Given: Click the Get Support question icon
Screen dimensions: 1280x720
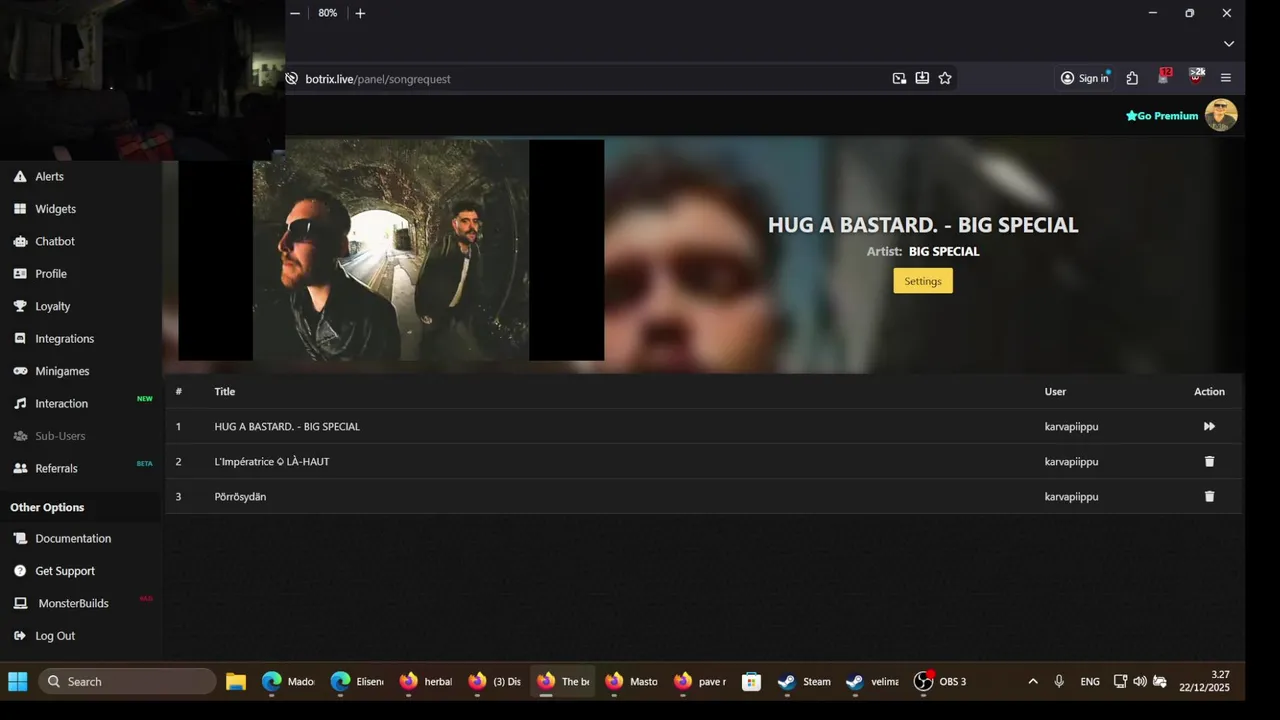Looking at the screenshot, I should pyautogui.click(x=20, y=571).
